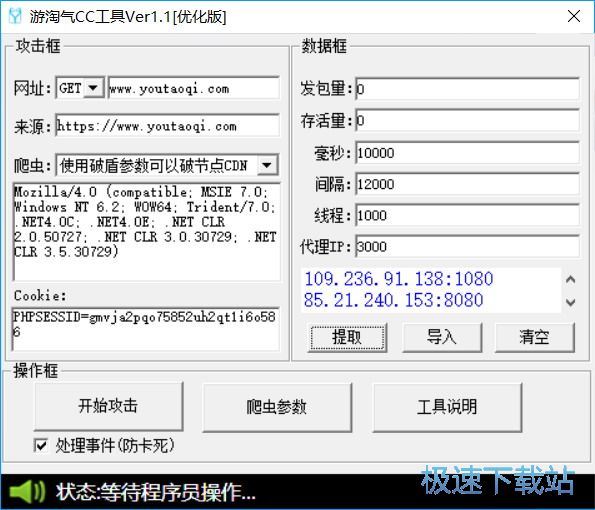Click the proxy list down arrow

(570, 302)
